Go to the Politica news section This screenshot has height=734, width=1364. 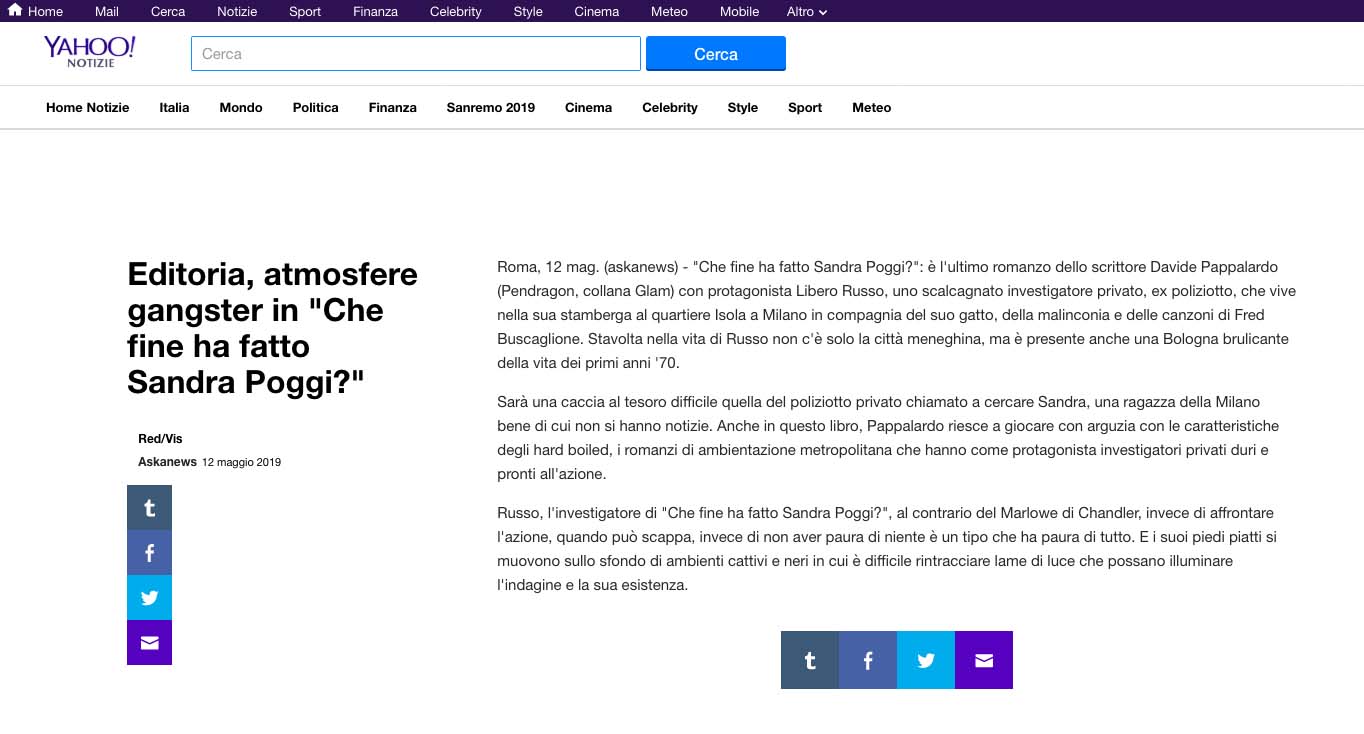click(315, 108)
